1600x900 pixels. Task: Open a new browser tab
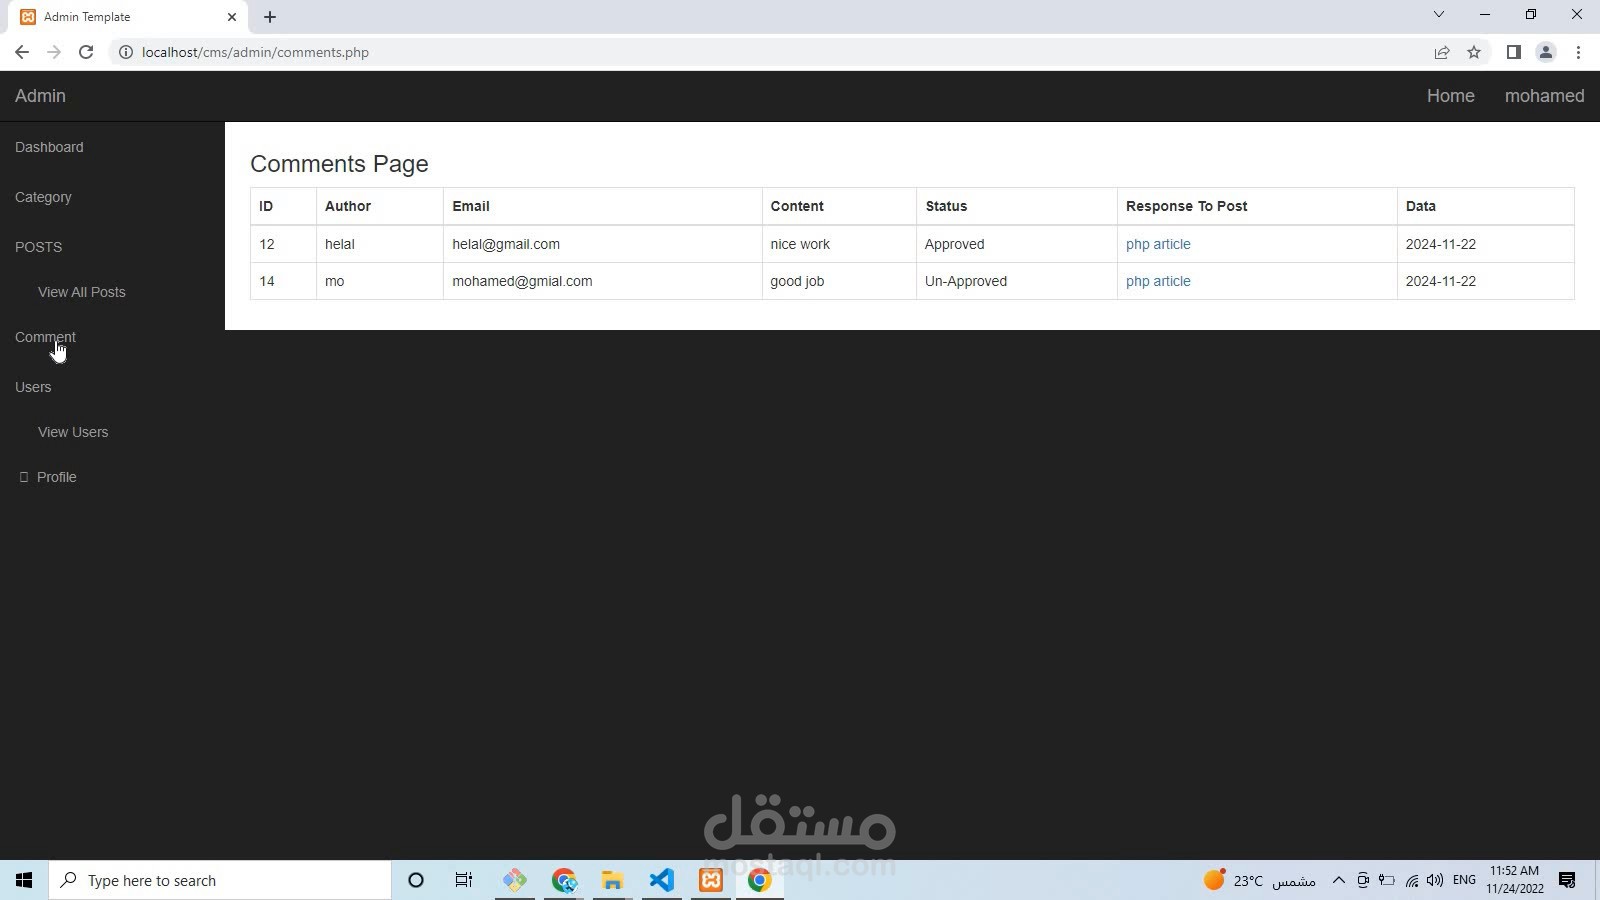pos(270,17)
